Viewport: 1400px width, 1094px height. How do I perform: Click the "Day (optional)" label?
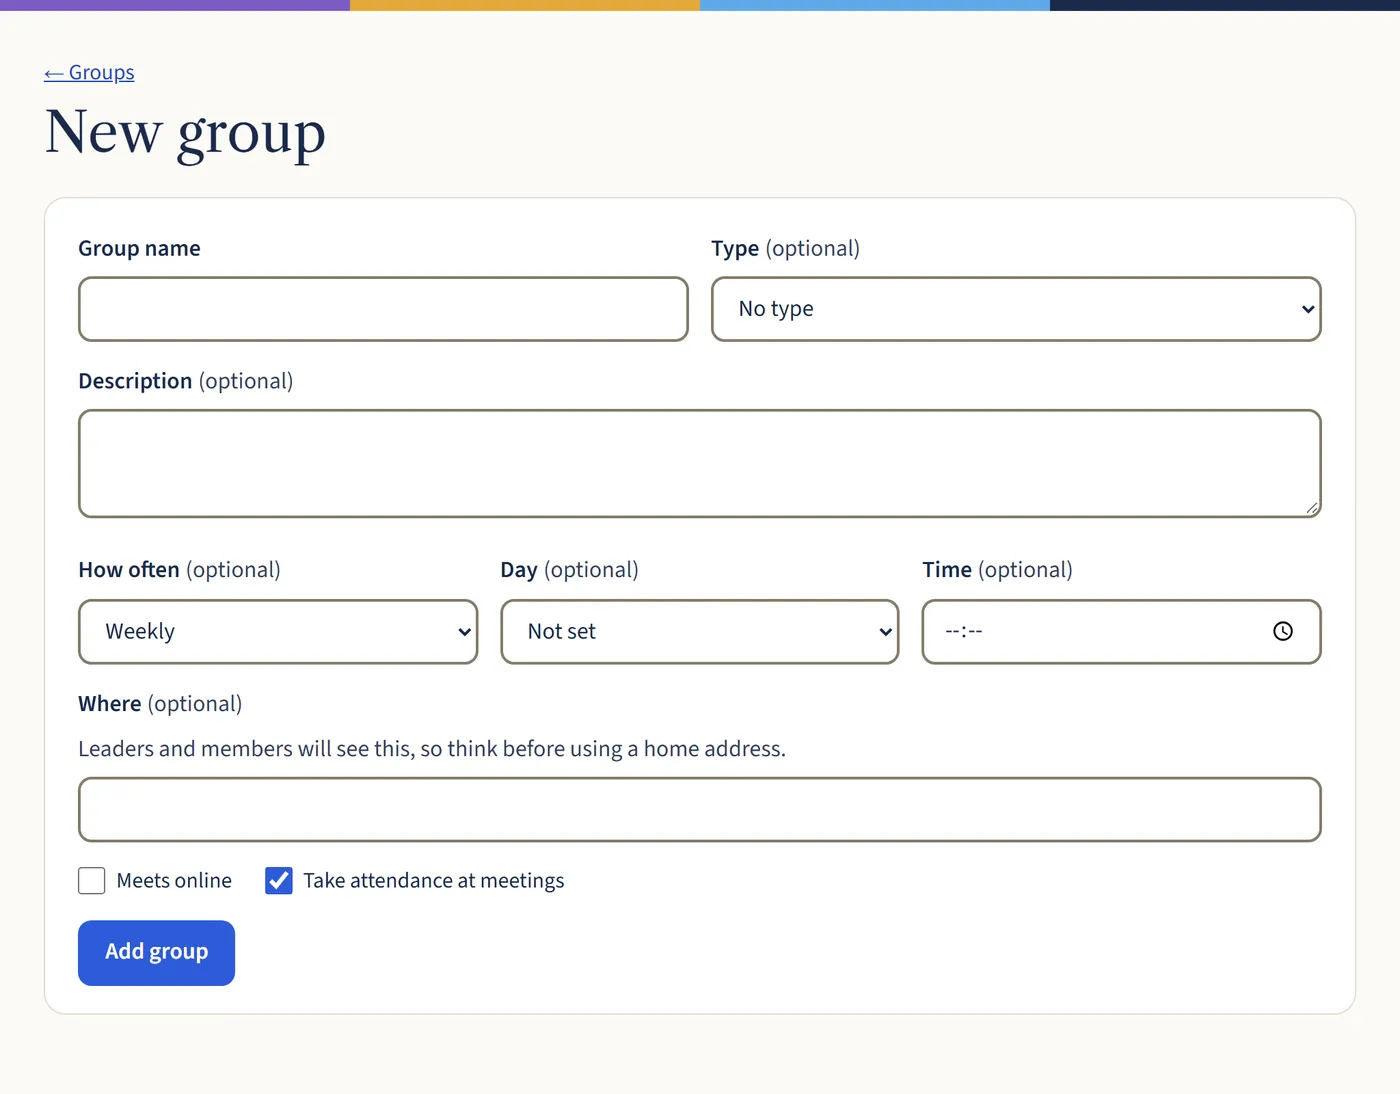pos(570,570)
